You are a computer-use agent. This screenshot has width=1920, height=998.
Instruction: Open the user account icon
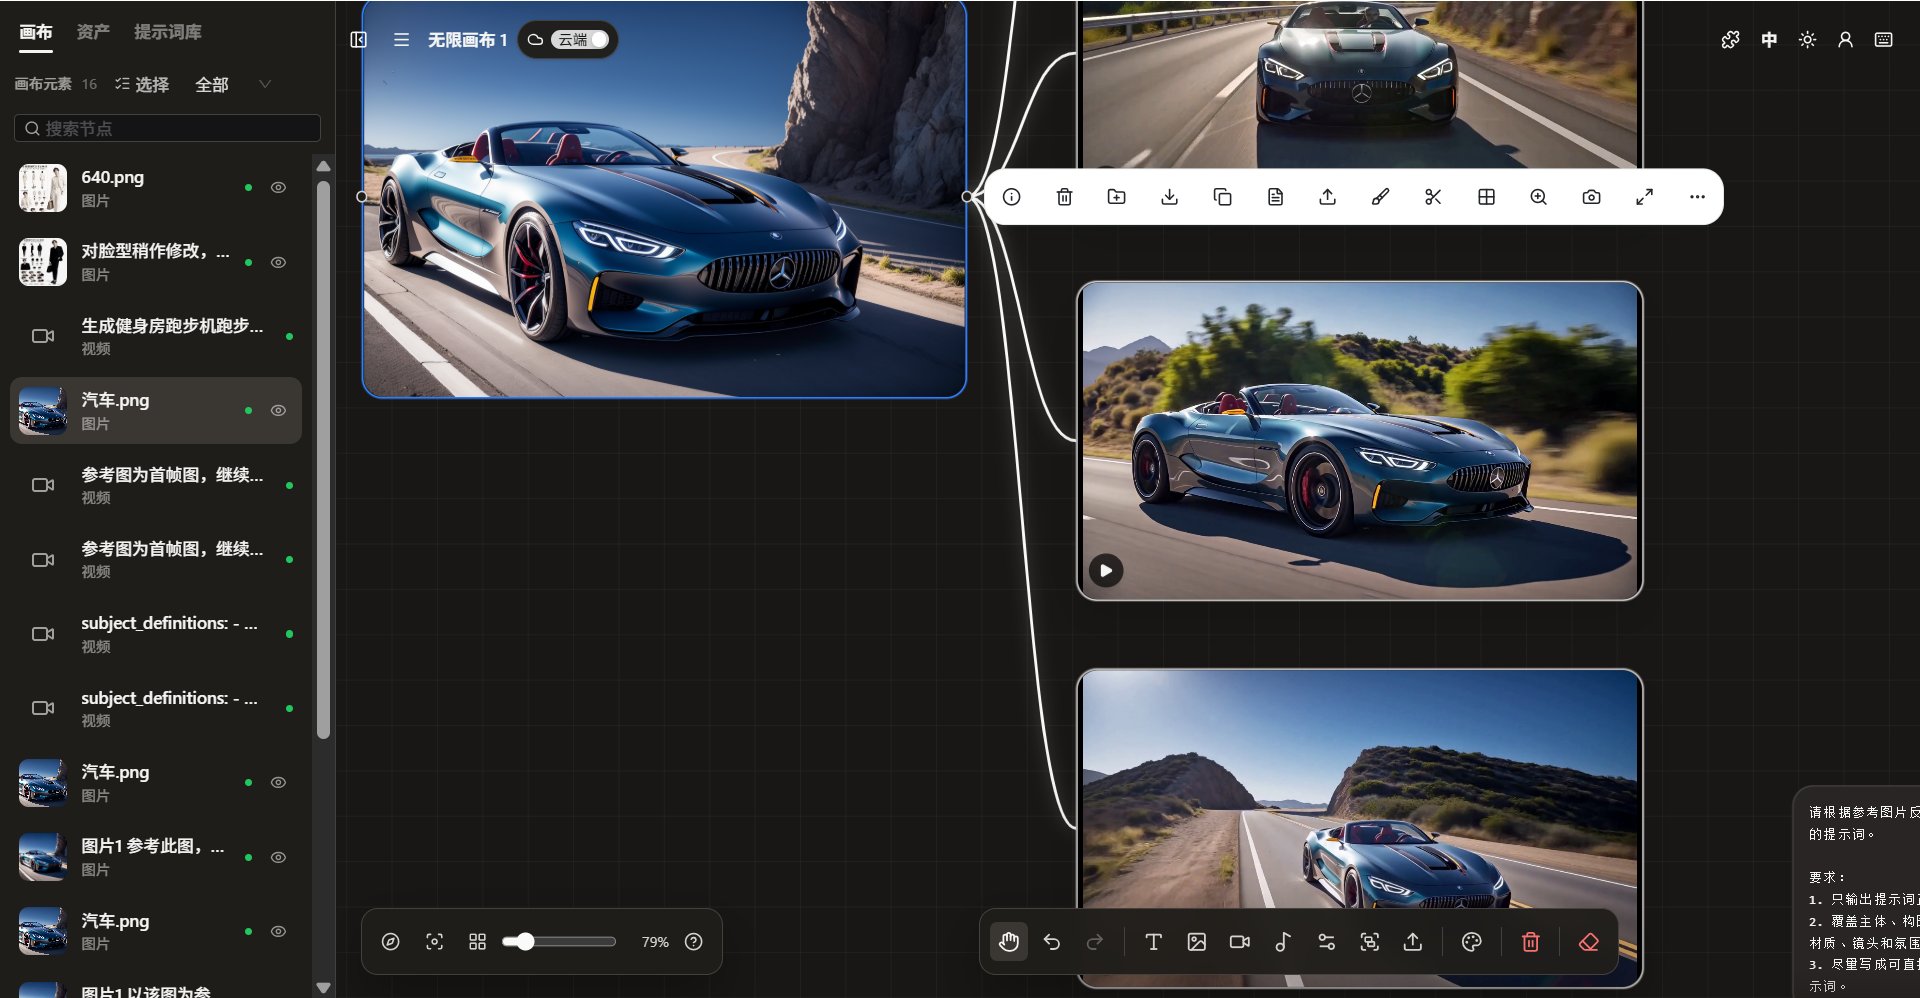click(x=1845, y=40)
